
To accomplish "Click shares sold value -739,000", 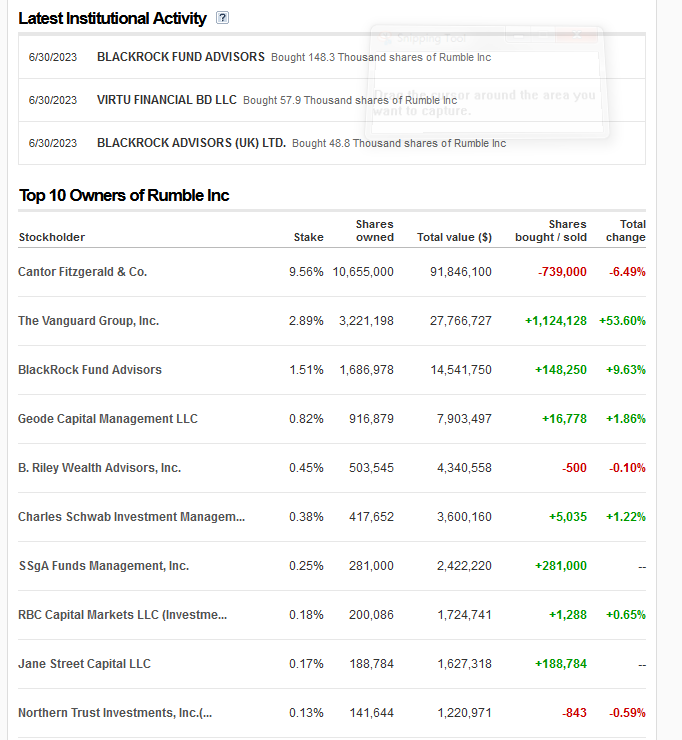I will pyautogui.click(x=562, y=272).
